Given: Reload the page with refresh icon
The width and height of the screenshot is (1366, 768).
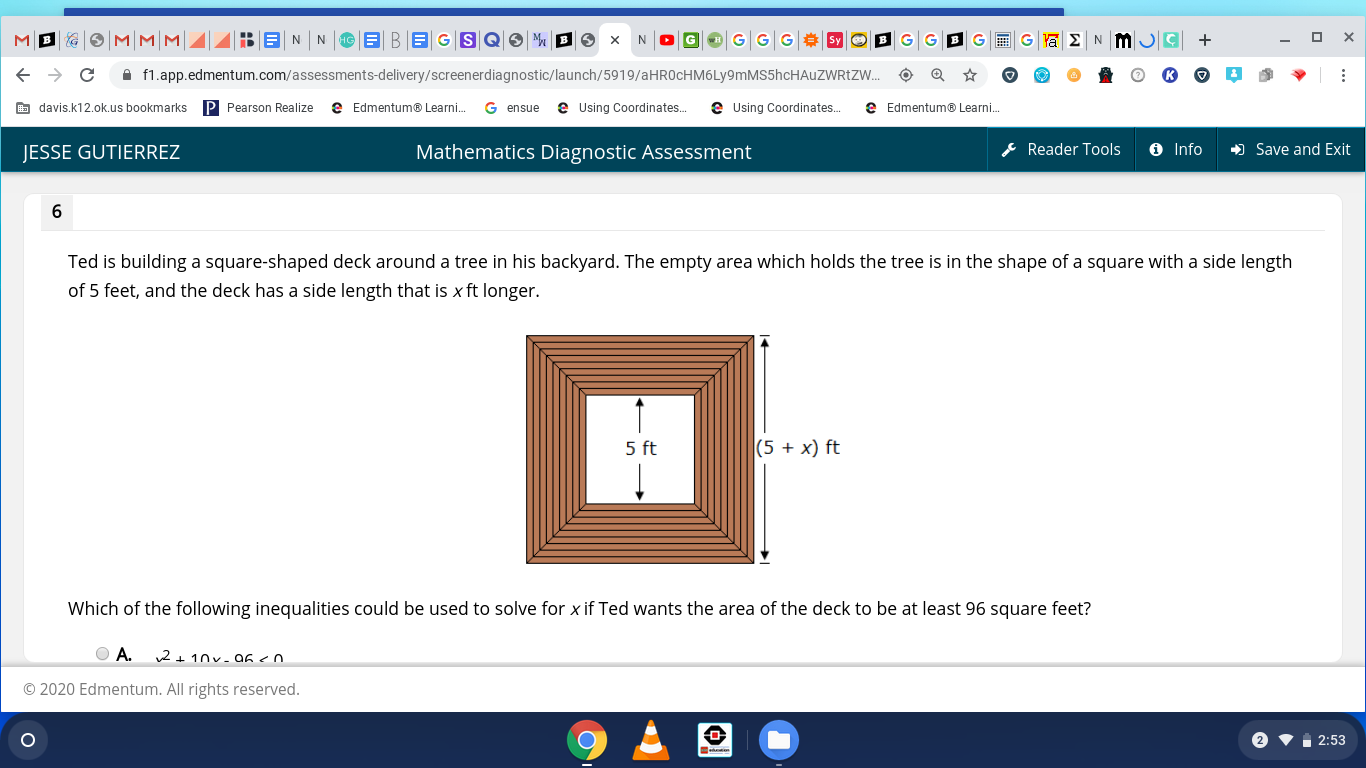Looking at the screenshot, I should click(x=87, y=75).
